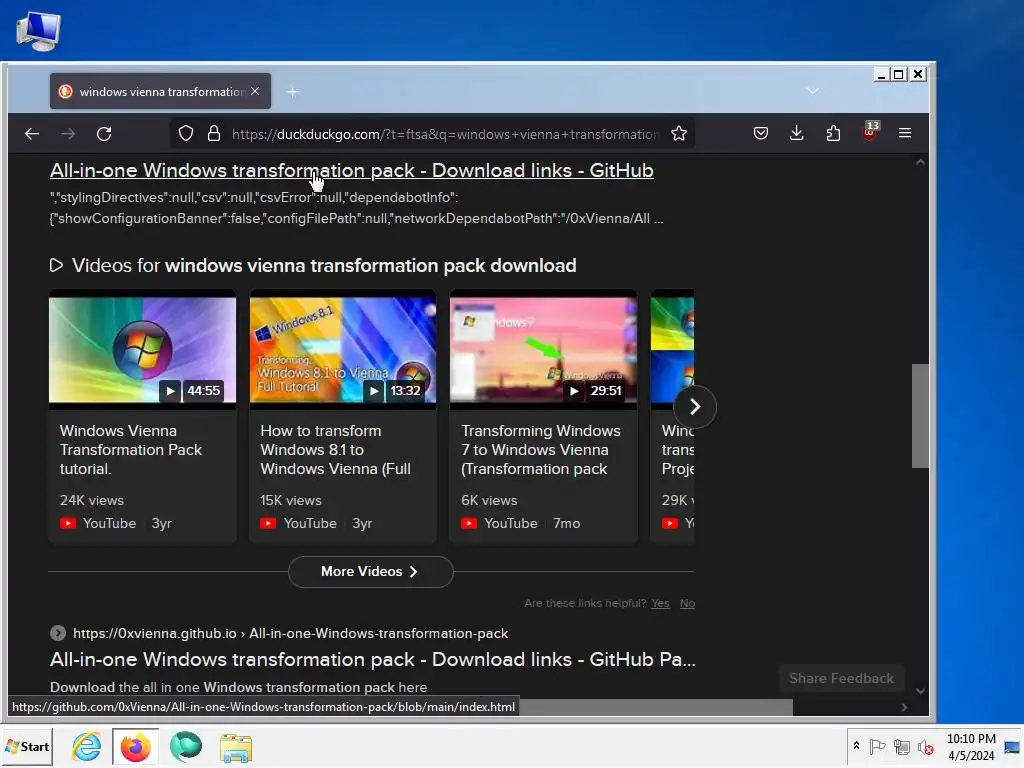Image resolution: width=1024 pixels, height=768 pixels.
Task: Open All-in-one Windows transformation pack GitHub link
Action: click(351, 170)
